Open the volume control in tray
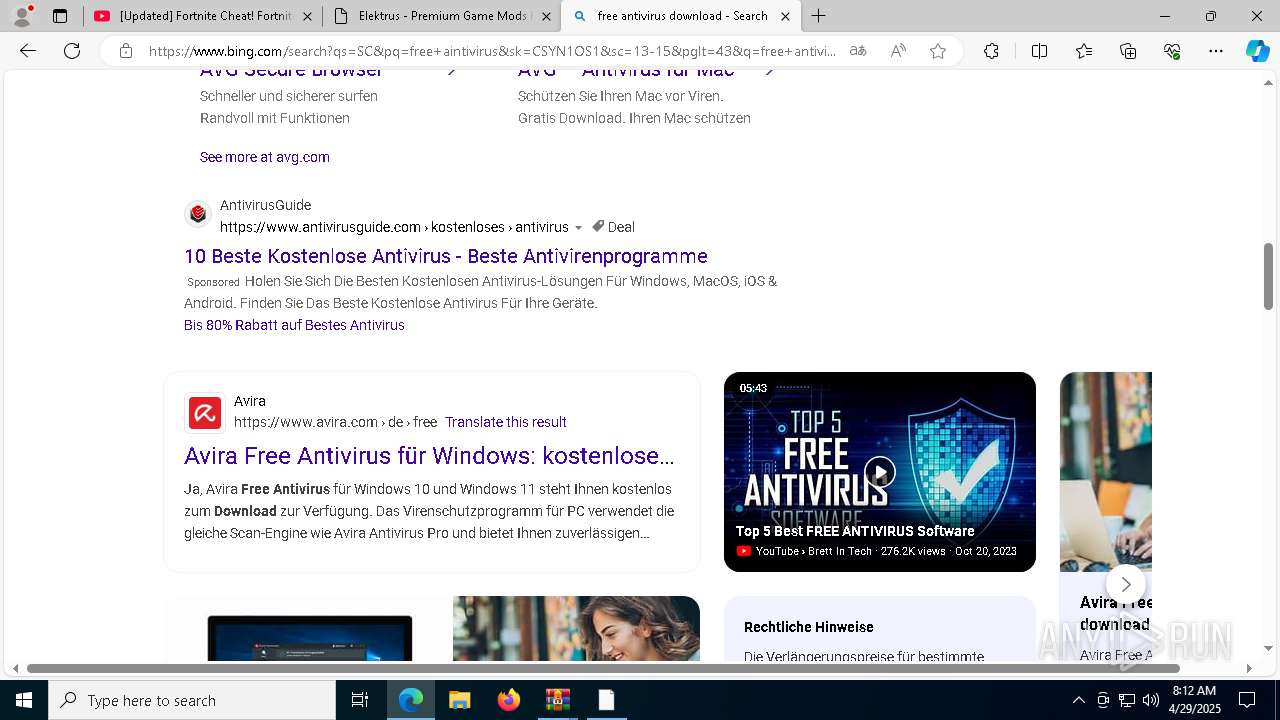This screenshot has width=1280, height=720. [x=1151, y=700]
